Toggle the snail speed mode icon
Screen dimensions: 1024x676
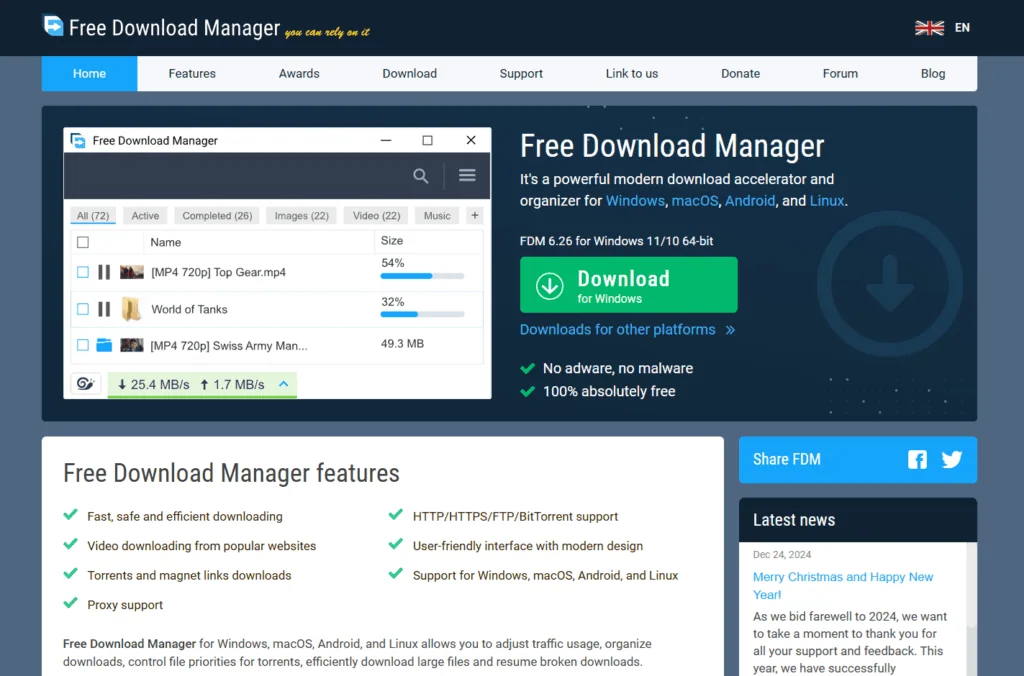pos(86,383)
